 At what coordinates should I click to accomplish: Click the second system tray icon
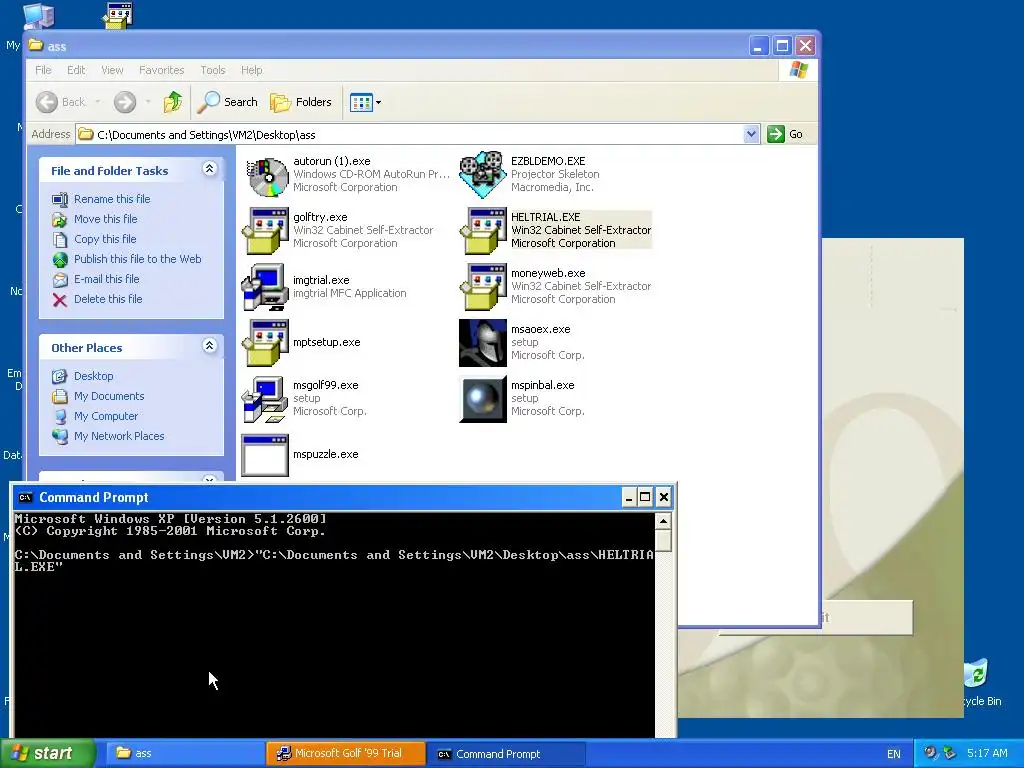[950, 753]
